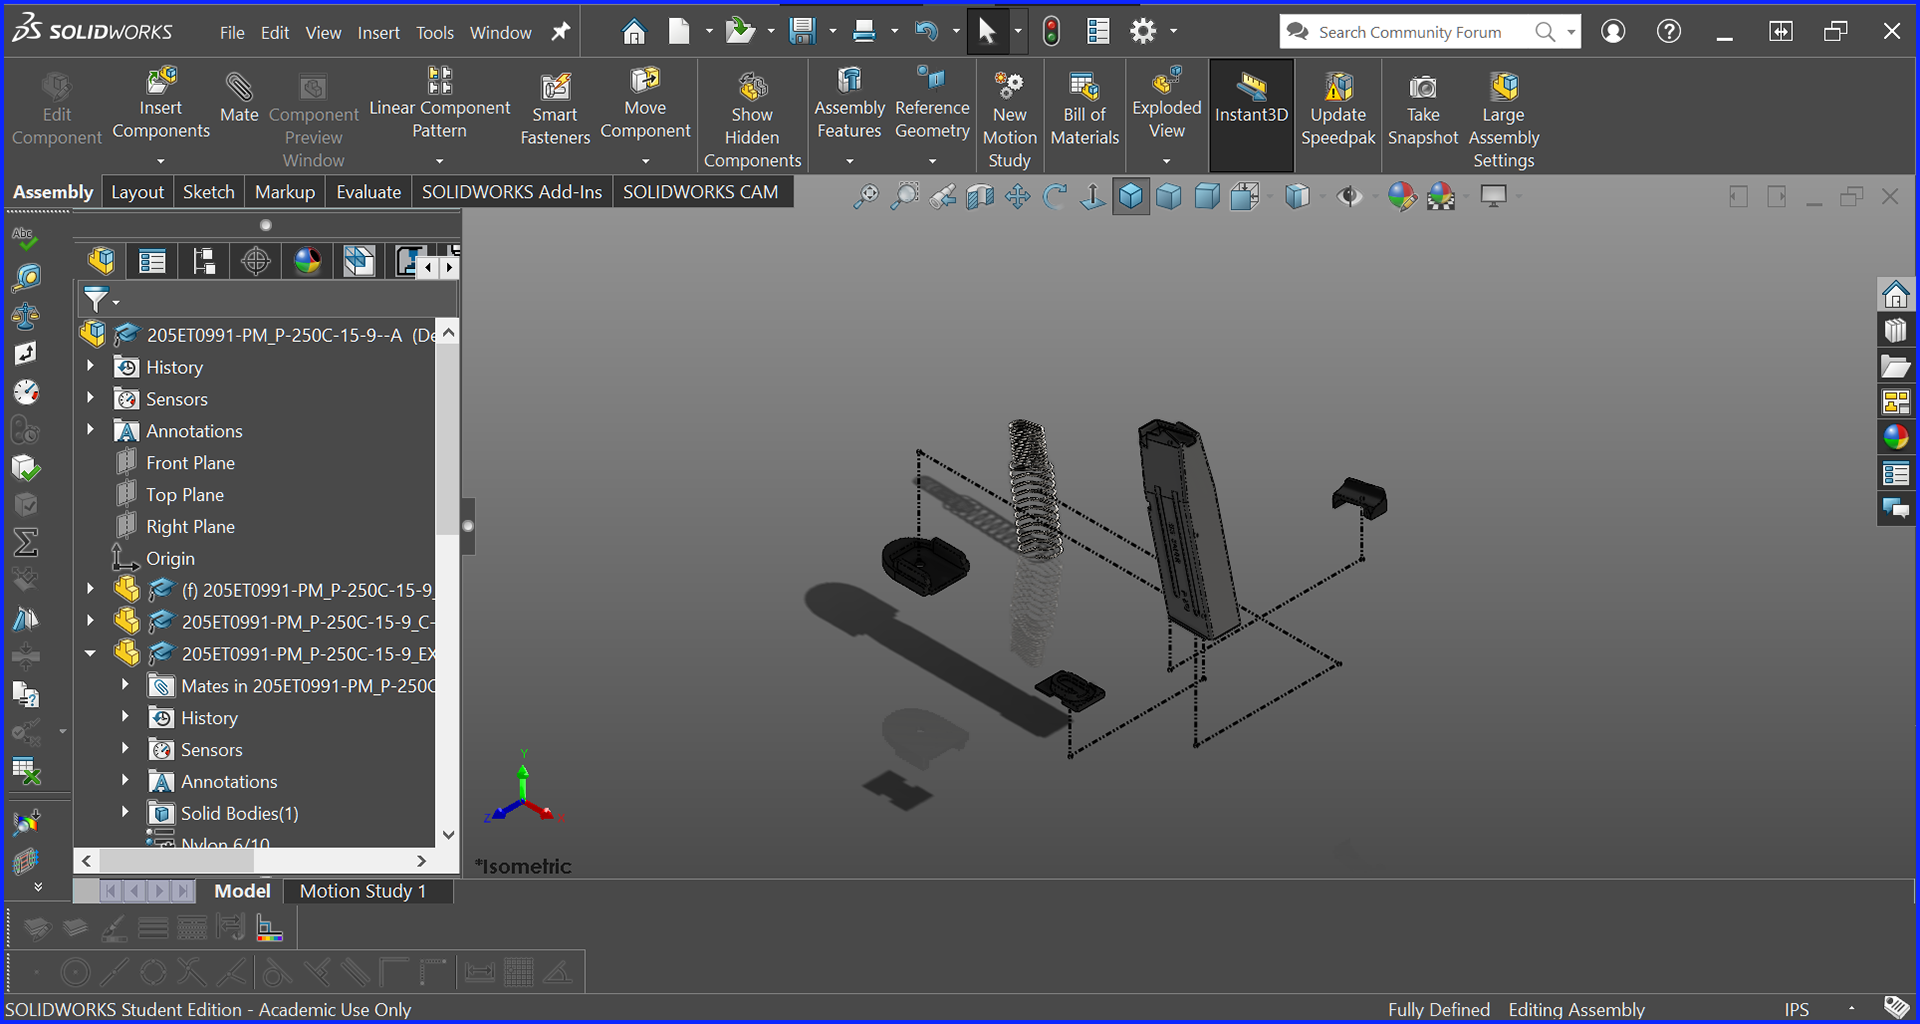Image resolution: width=1920 pixels, height=1024 pixels.
Task: Open the PropertyManager tab icon
Action: coord(152,261)
